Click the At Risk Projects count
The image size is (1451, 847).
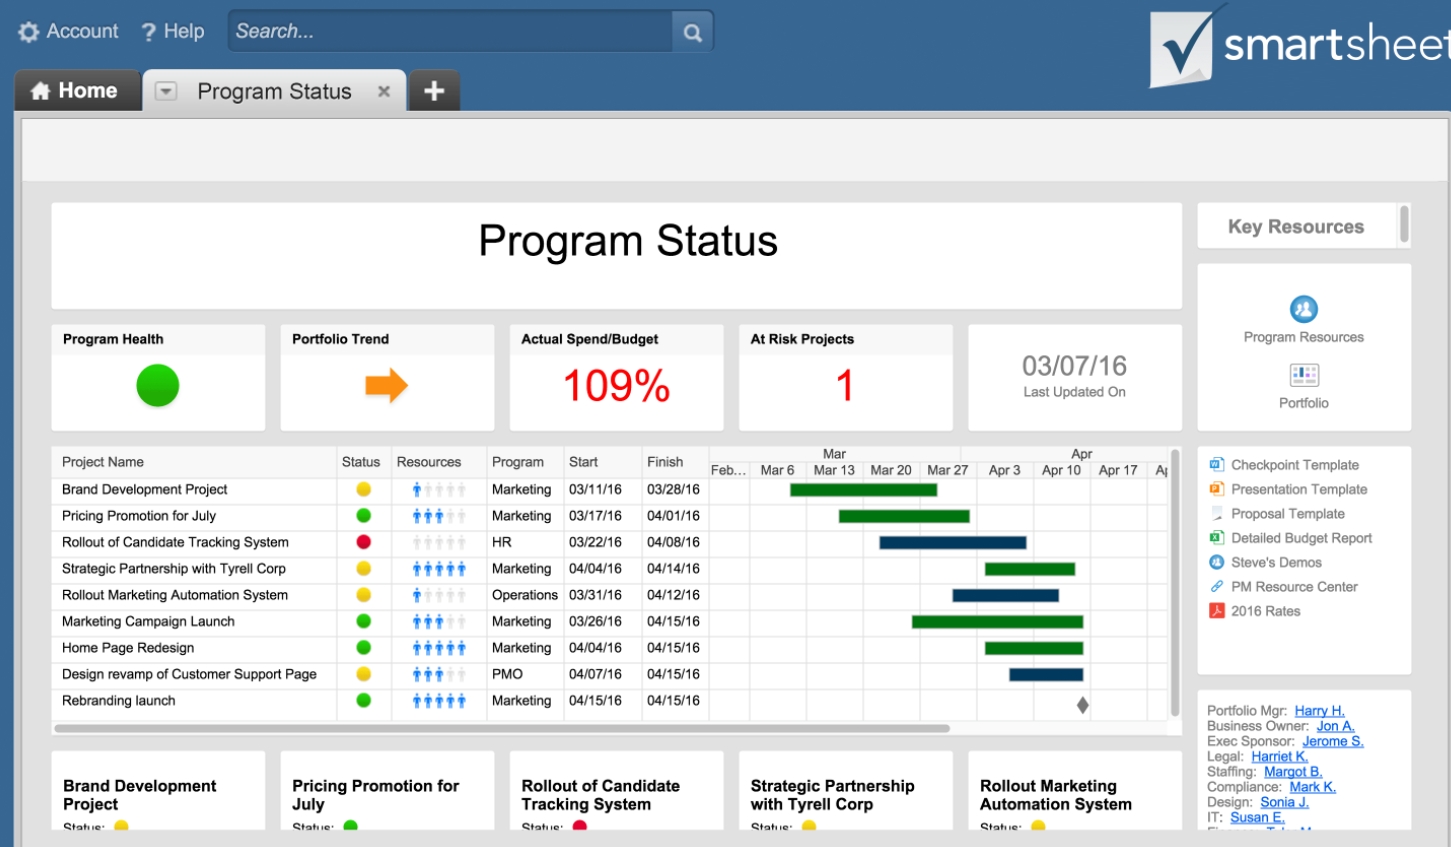845,386
